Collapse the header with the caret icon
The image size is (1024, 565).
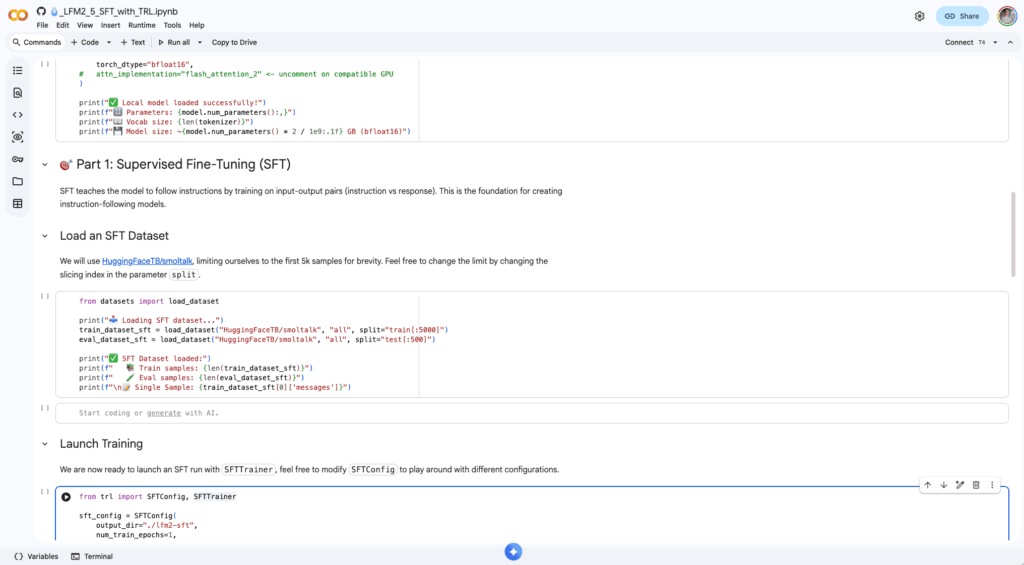pyautogui.click(x=1010, y=42)
